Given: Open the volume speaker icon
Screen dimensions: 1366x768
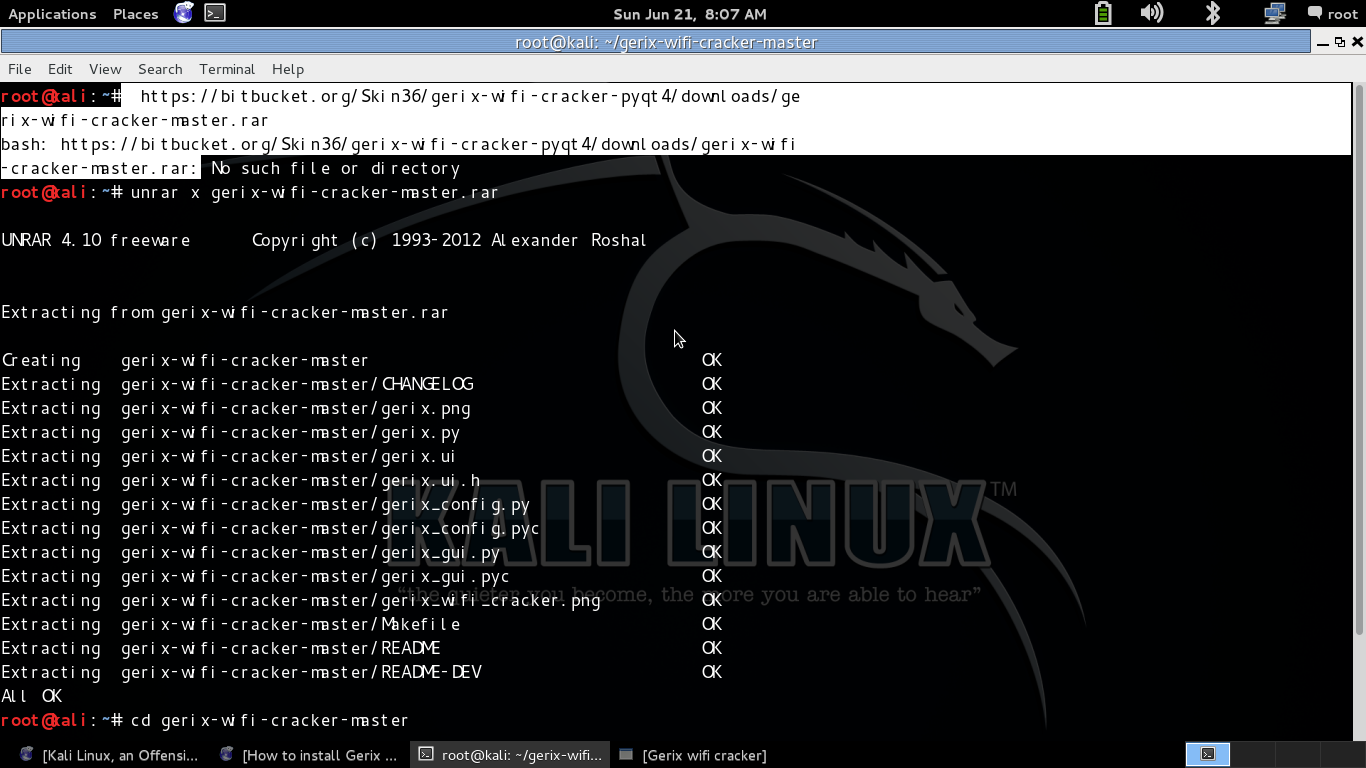Looking at the screenshot, I should pyautogui.click(x=1152, y=13).
